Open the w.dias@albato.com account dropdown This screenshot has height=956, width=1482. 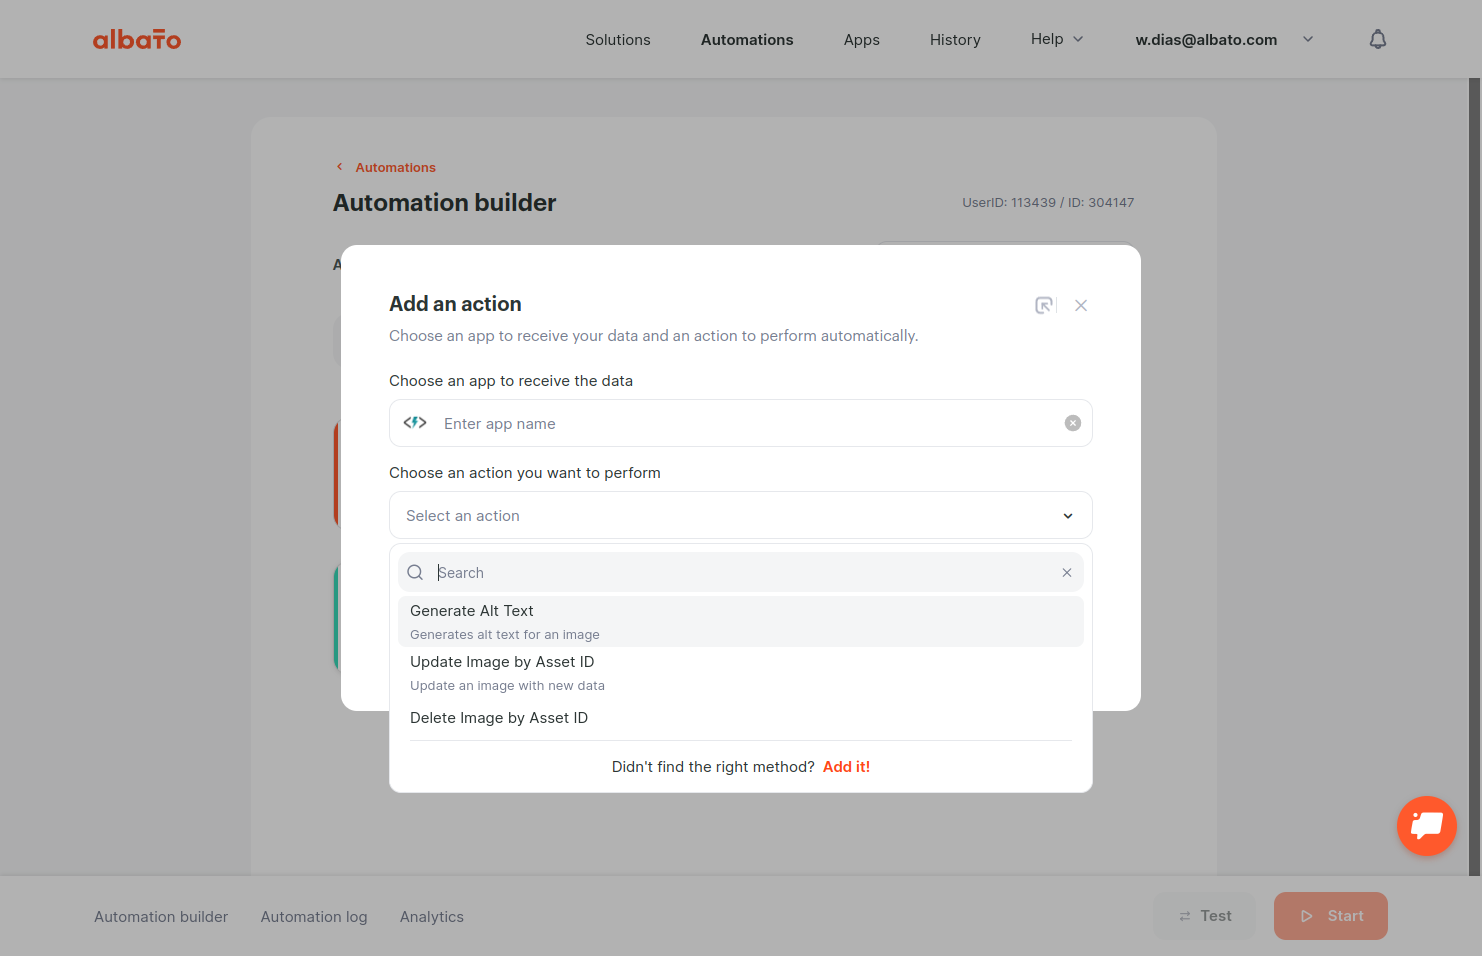click(x=1224, y=40)
